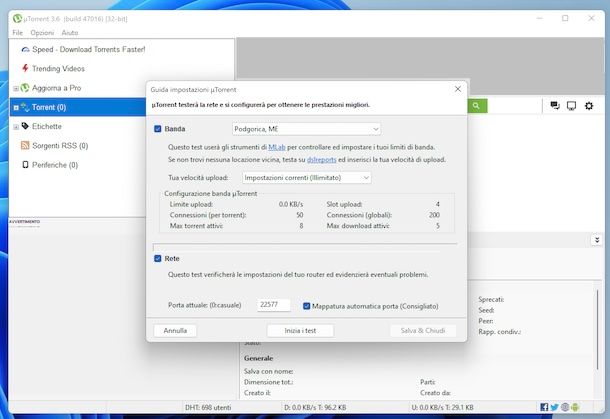Click the green search icon button

[x=477, y=106]
